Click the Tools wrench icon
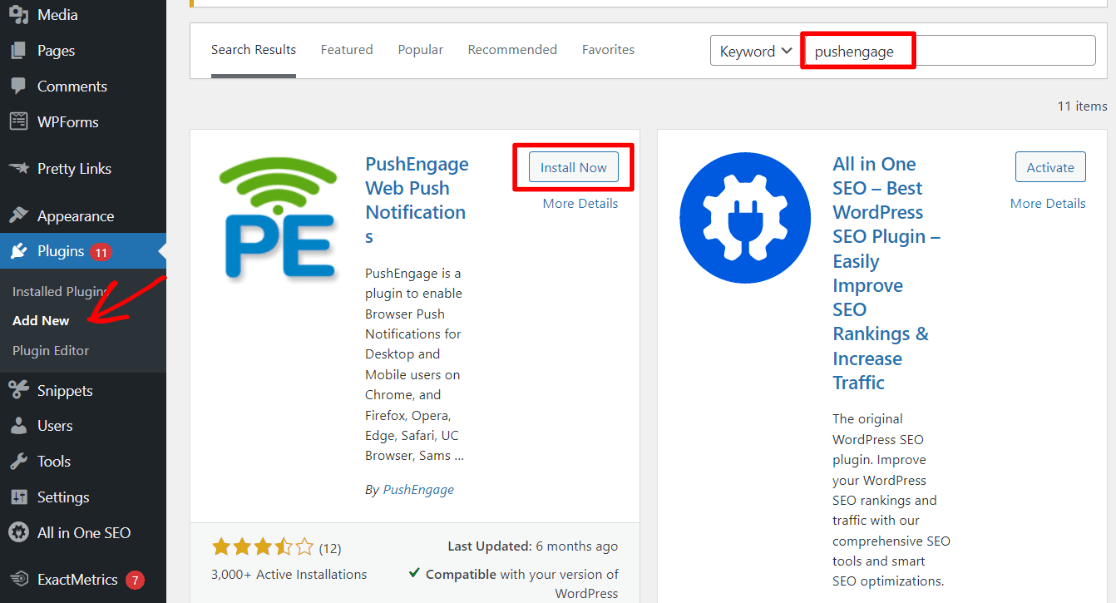 click(x=19, y=461)
